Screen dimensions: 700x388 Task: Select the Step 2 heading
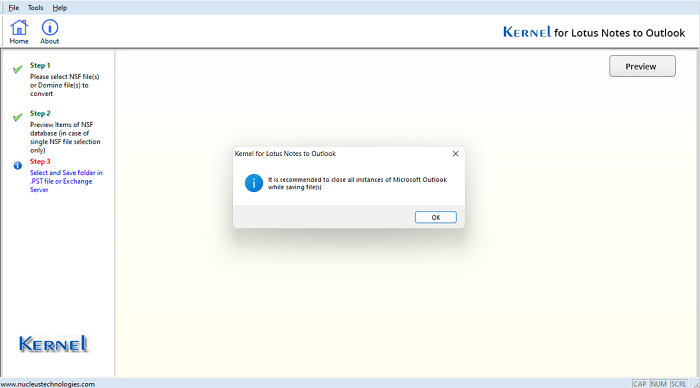pyautogui.click(x=40, y=113)
